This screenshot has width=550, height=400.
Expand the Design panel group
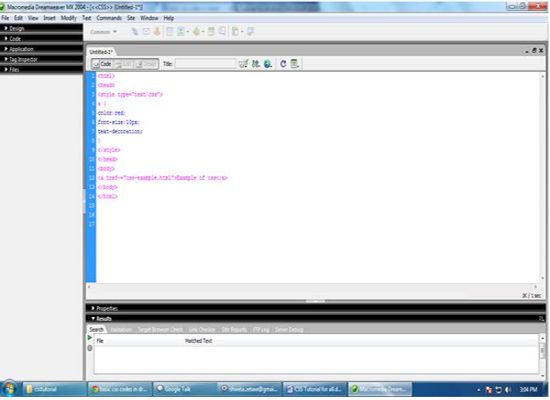[41, 28]
